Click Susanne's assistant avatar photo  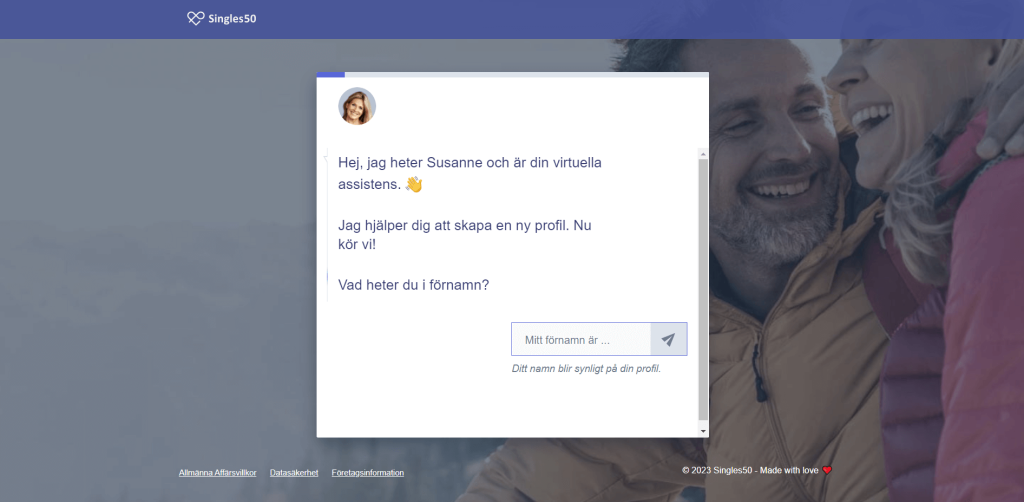click(357, 106)
